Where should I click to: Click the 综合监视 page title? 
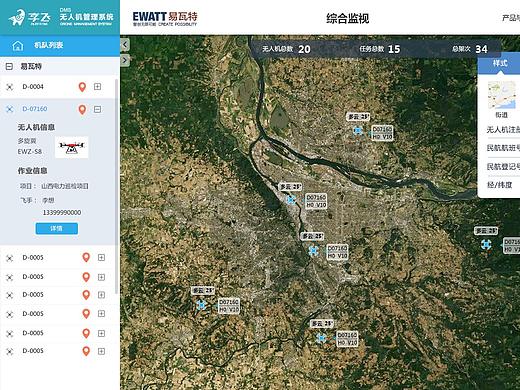point(347,18)
